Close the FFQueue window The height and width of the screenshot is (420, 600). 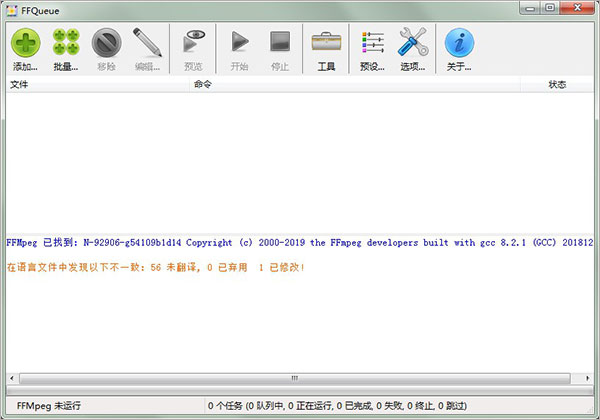point(577,8)
